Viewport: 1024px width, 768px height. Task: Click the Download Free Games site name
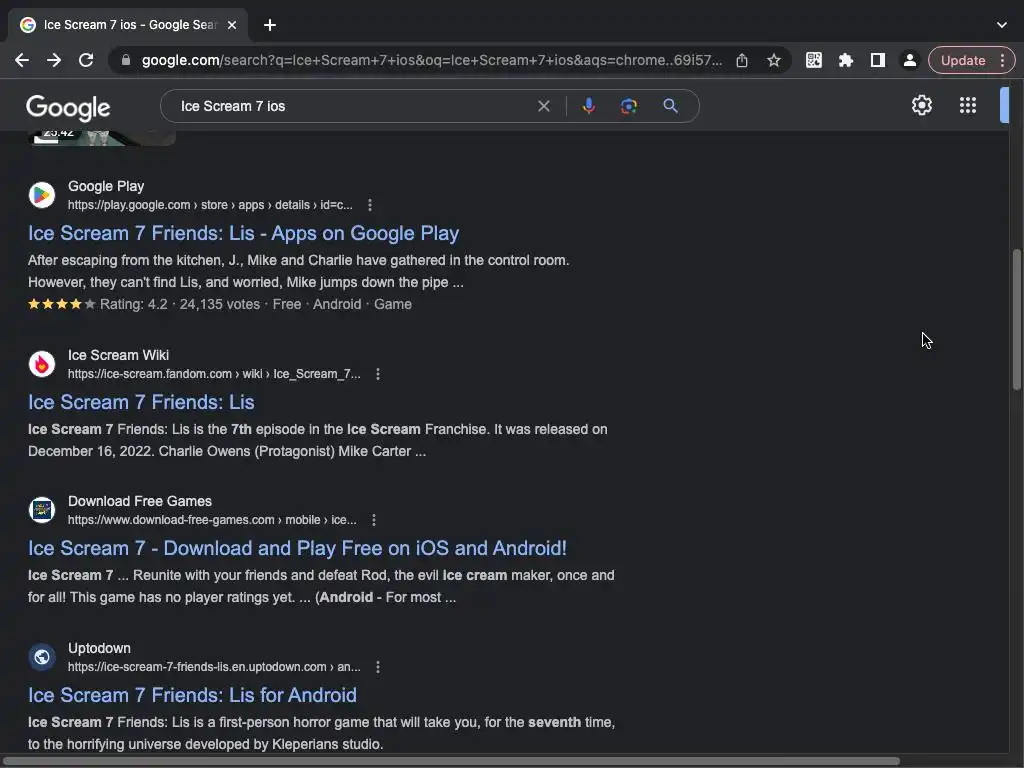click(x=140, y=502)
